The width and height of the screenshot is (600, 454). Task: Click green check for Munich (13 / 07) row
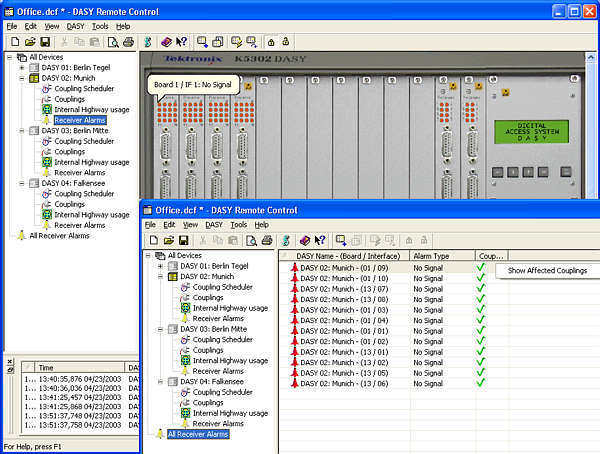[481, 288]
